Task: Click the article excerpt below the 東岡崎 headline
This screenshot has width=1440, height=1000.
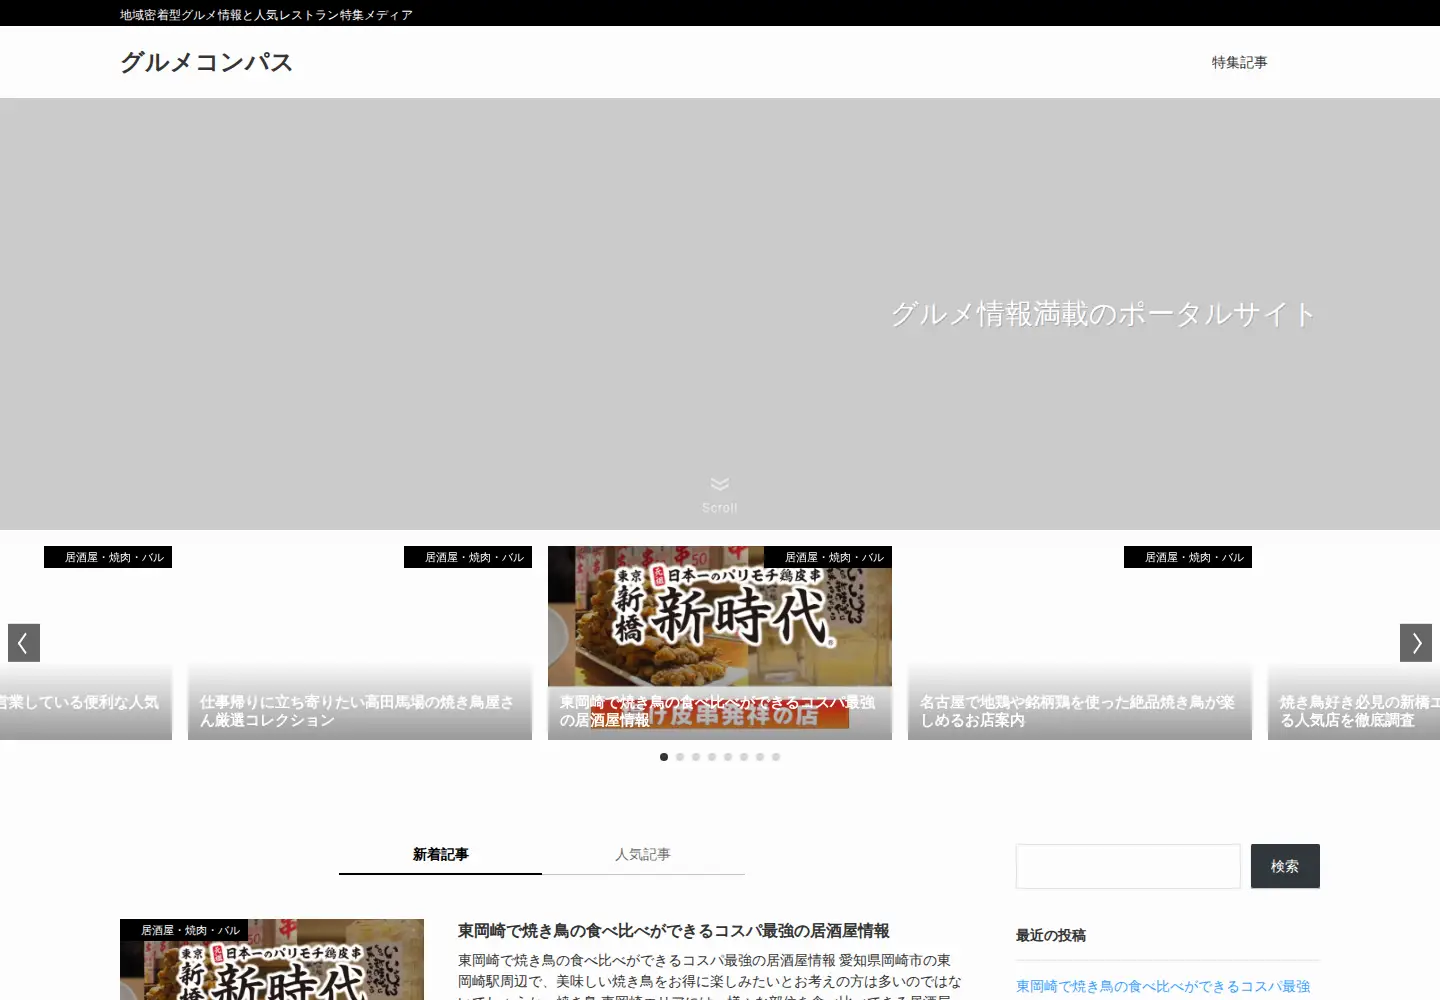Action: [710, 976]
